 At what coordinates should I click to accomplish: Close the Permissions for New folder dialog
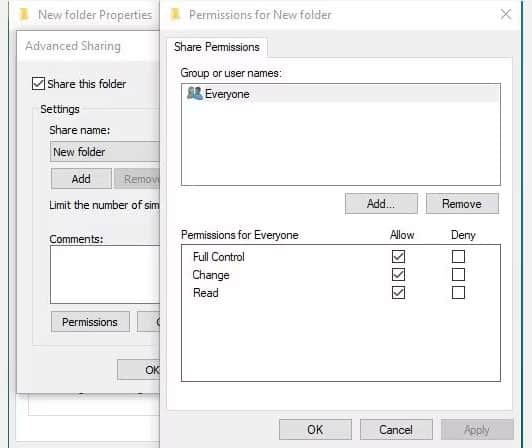(506, 14)
